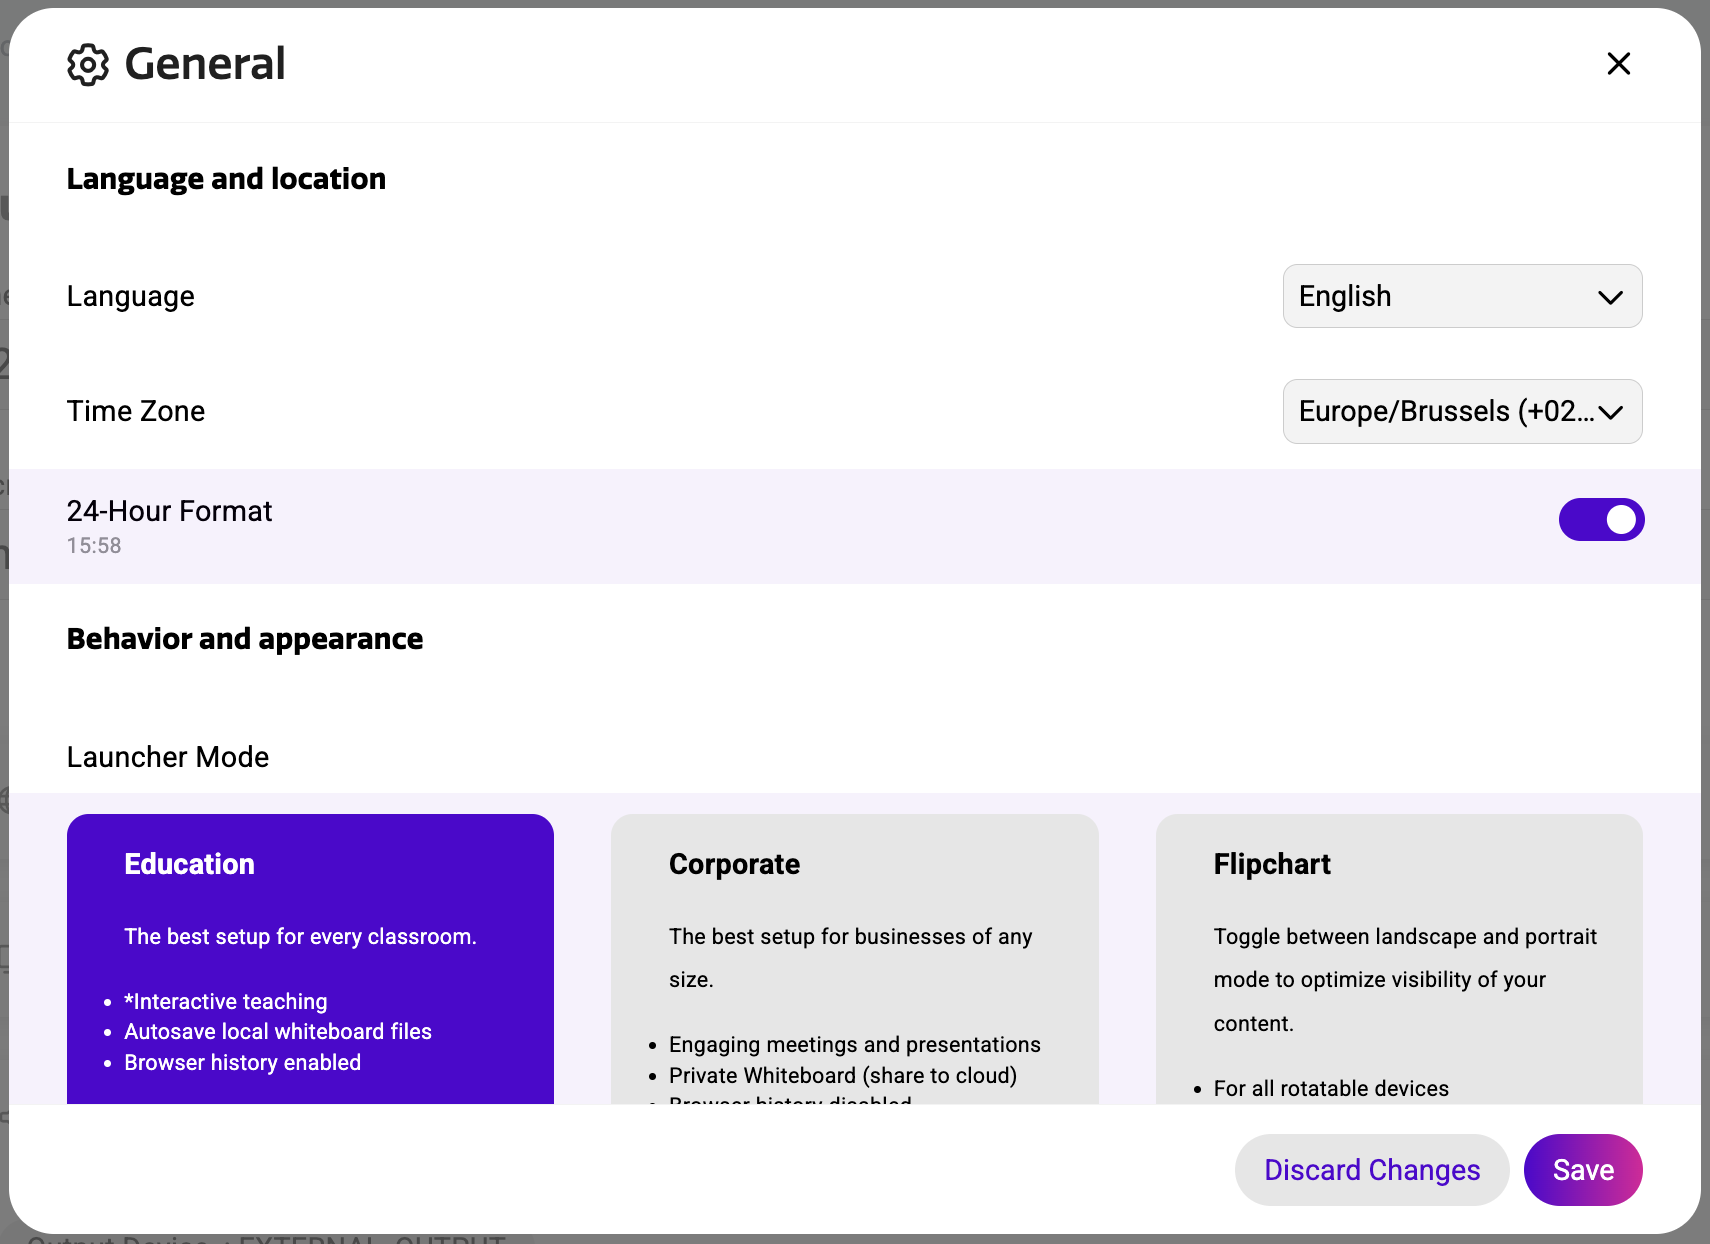1710x1244 pixels.
Task: Disable the 24-Hour Format switch
Action: 1601,519
